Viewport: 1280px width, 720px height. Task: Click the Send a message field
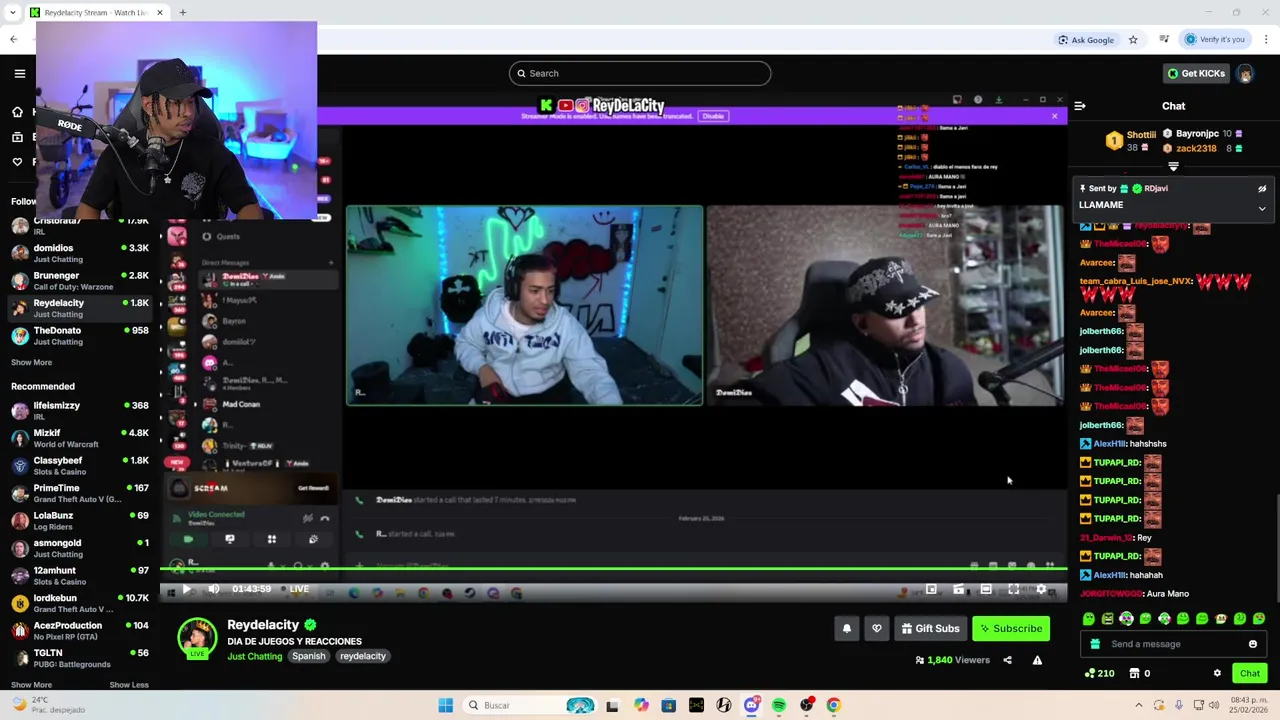point(1173,644)
